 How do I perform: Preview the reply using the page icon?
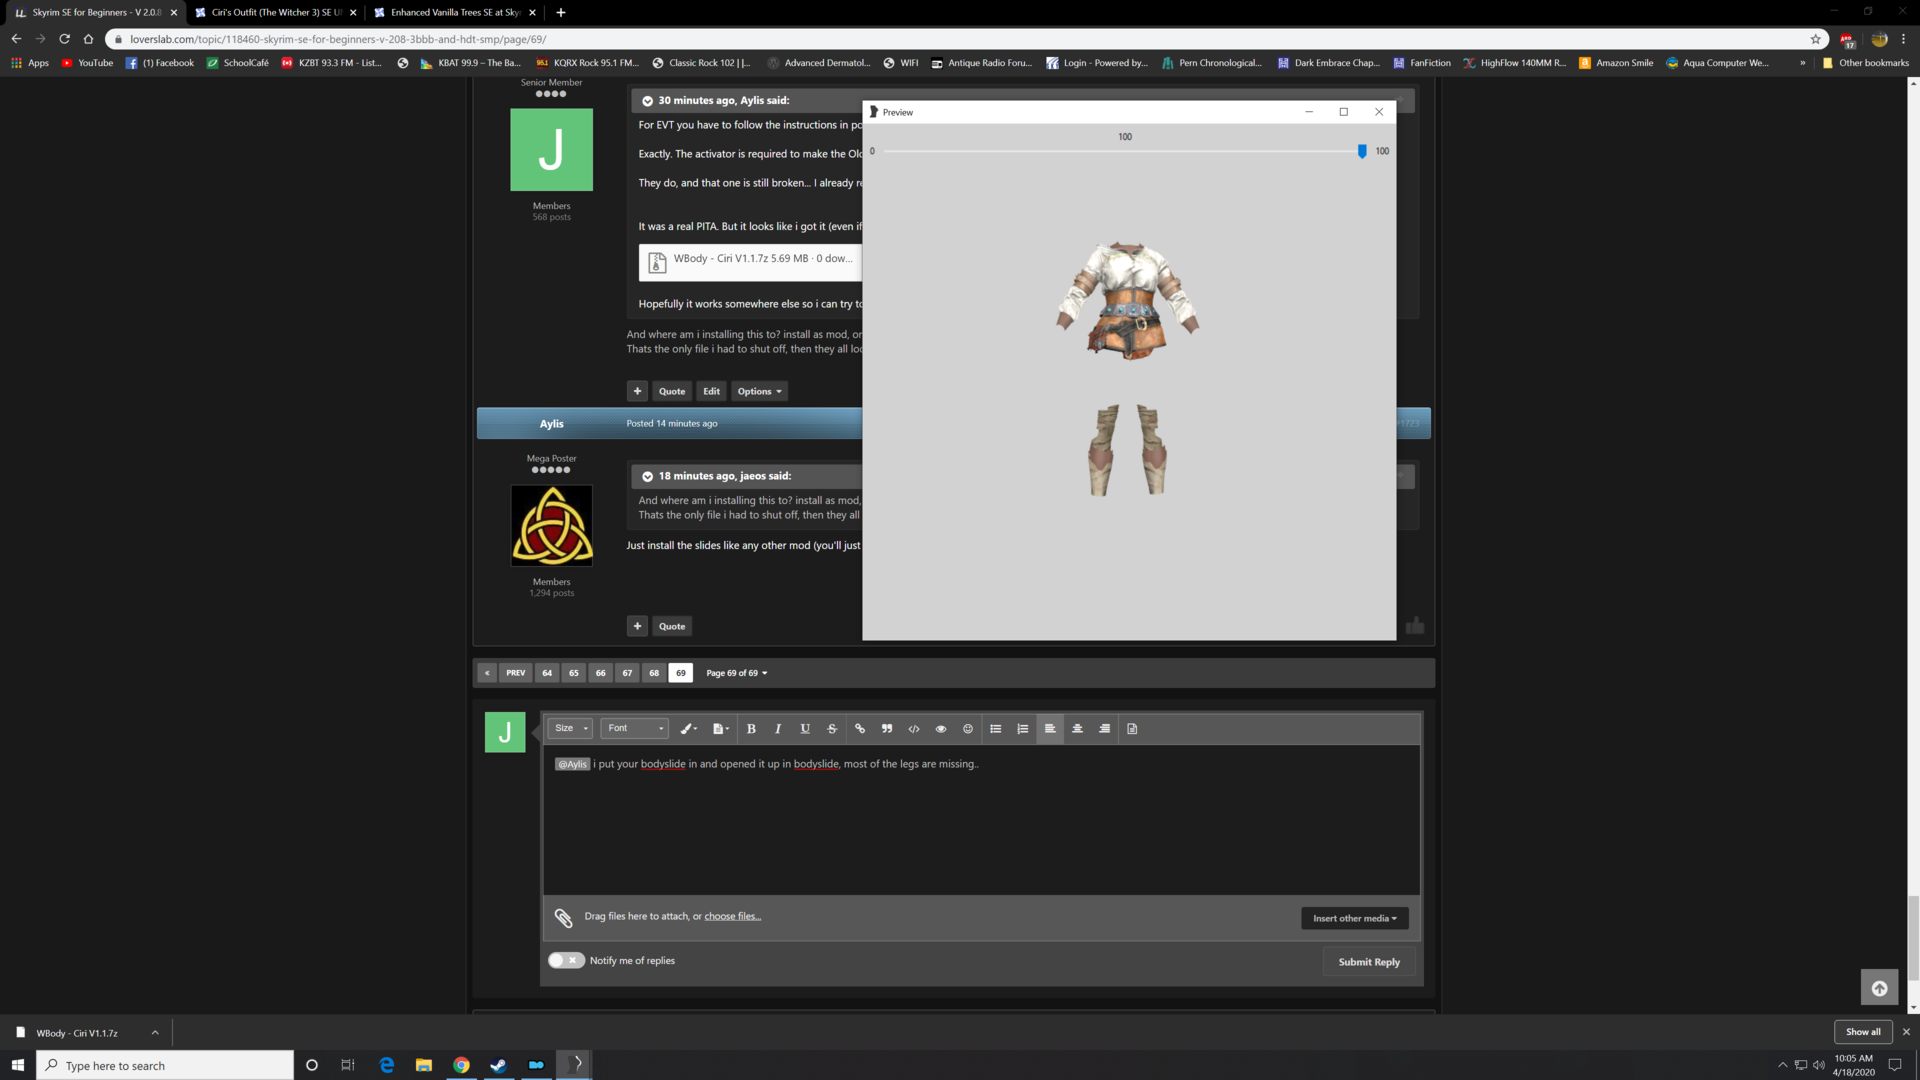(x=1132, y=729)
